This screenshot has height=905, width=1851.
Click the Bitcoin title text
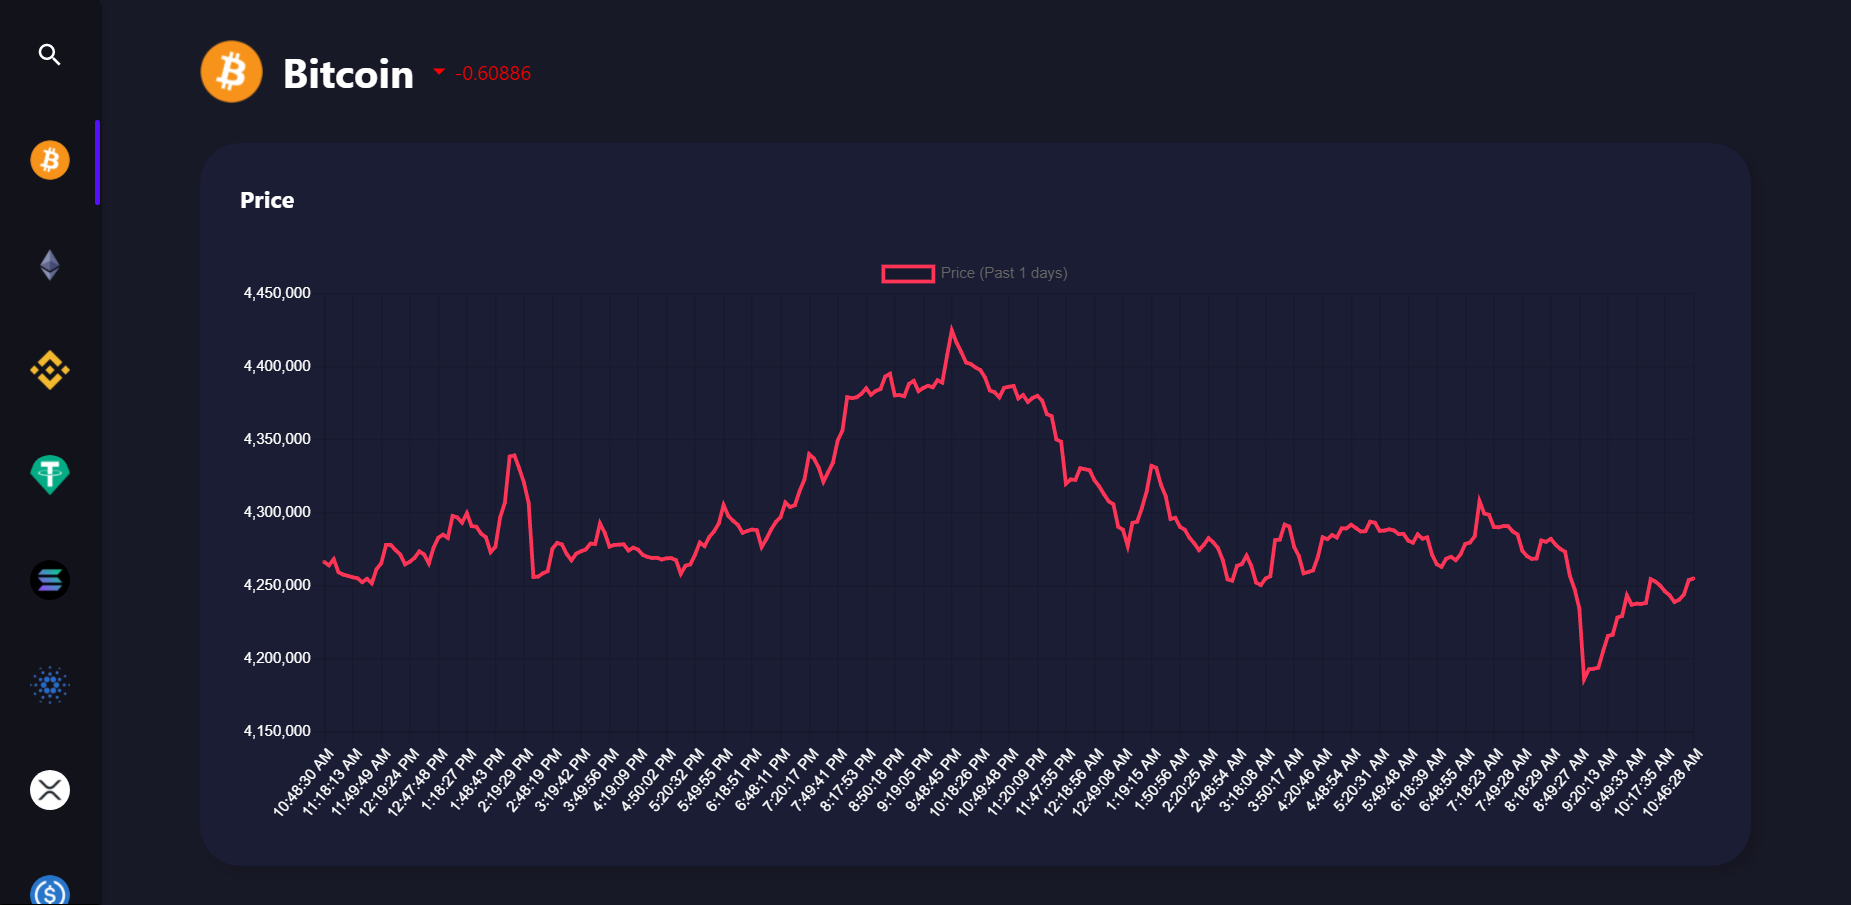[x=348, y=74]
